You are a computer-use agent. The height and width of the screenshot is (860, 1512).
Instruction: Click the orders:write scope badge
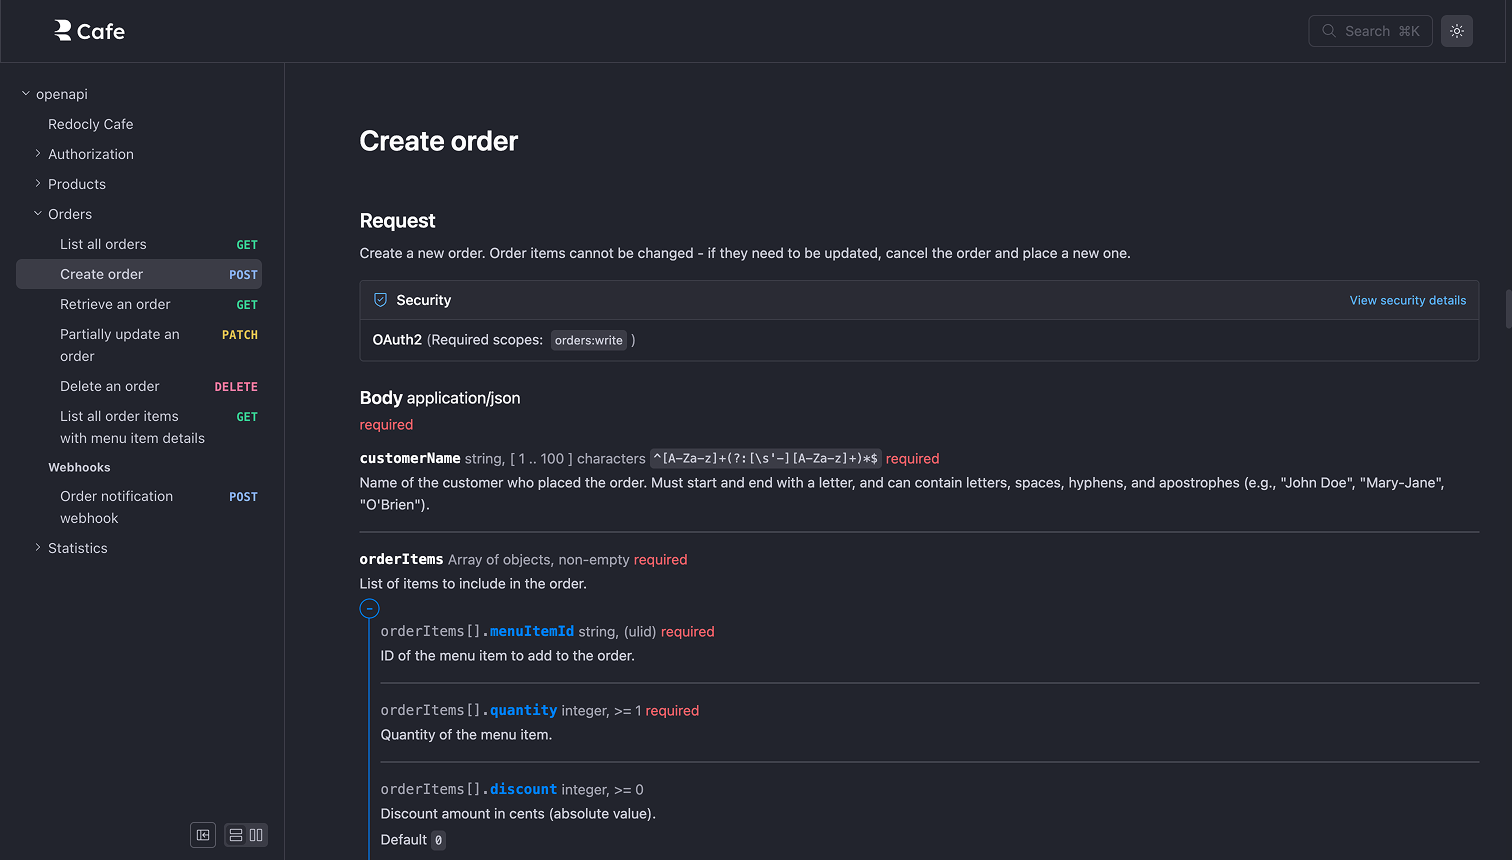[x=589, y=340]
